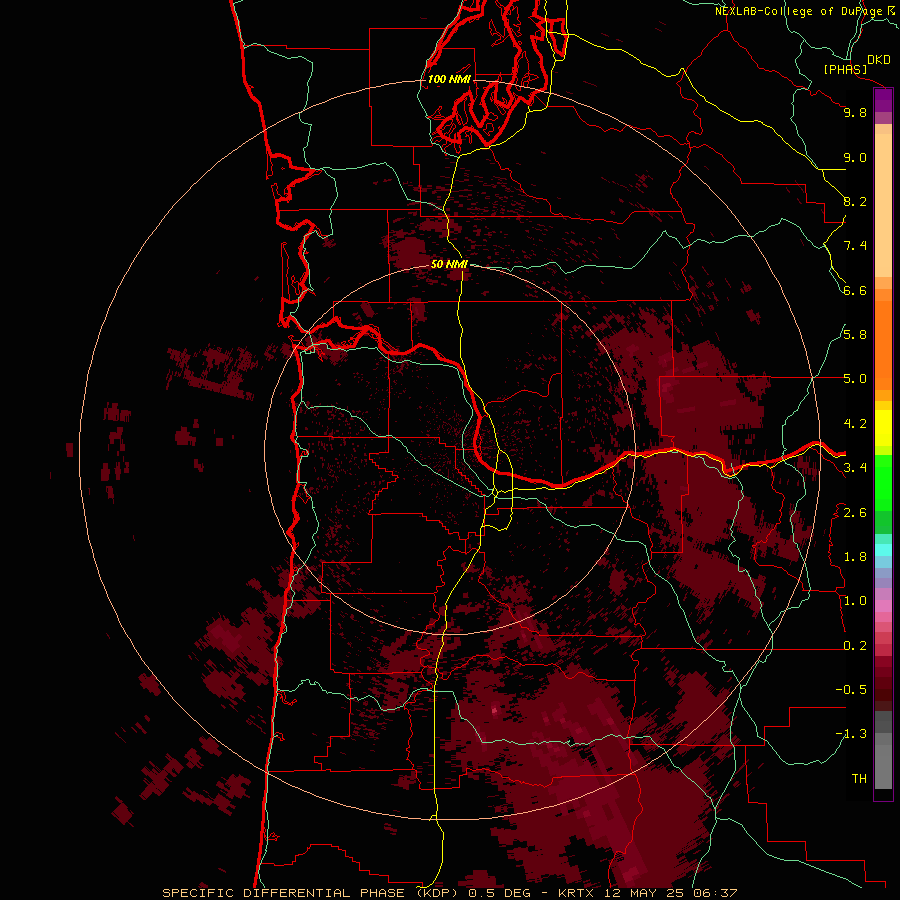Pick the pale peach band on color scale

coord(883,205)
